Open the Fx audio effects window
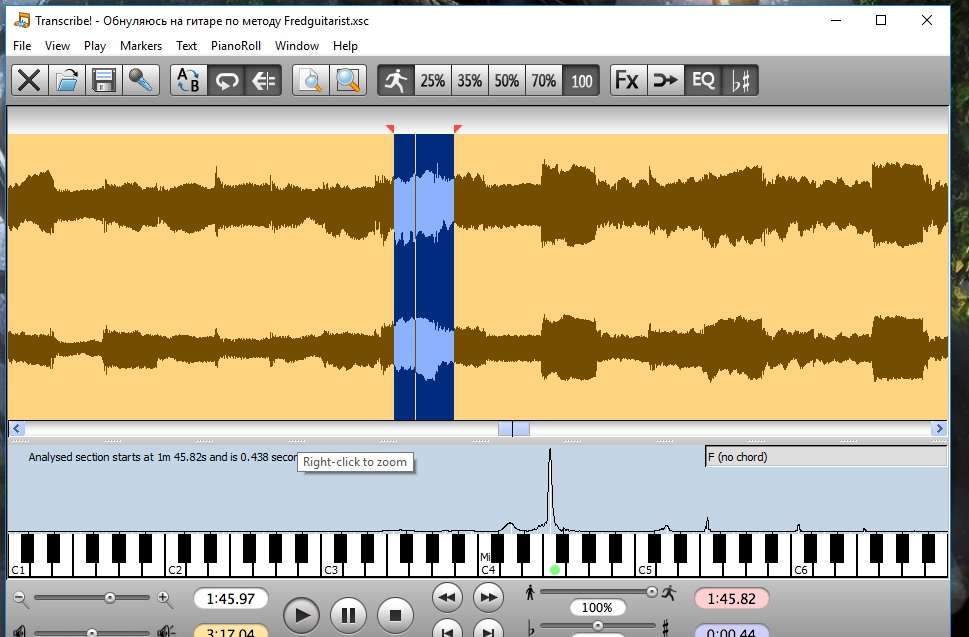 point(628,80)
